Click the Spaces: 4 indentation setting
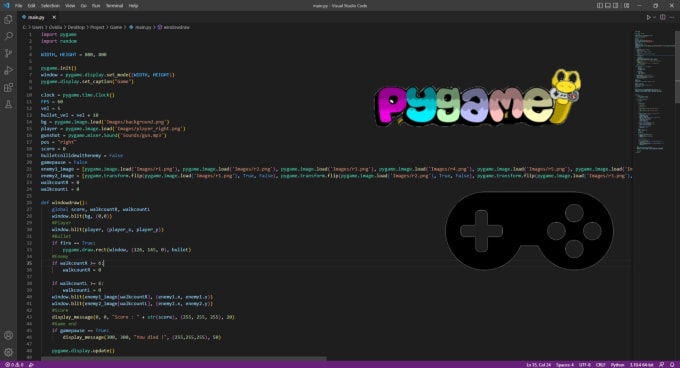 [565, 365]
